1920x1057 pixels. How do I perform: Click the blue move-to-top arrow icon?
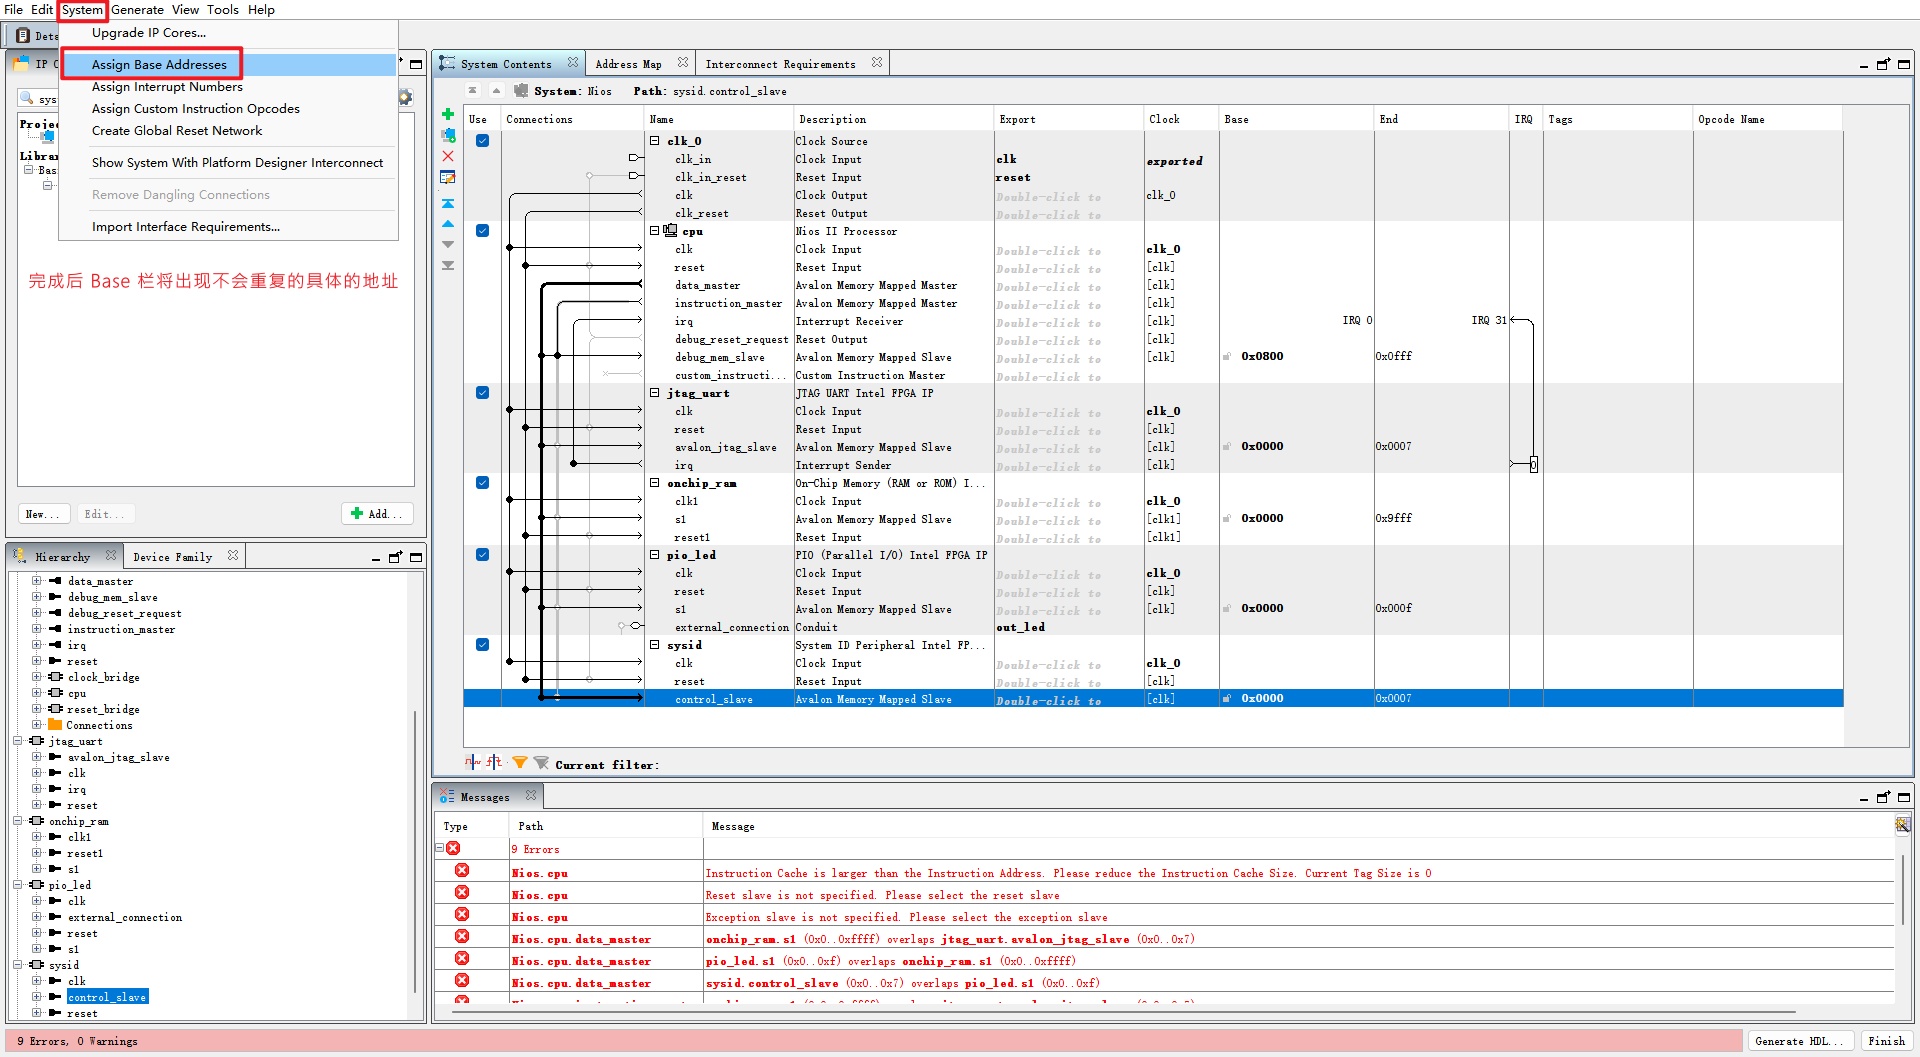point(448,203)
